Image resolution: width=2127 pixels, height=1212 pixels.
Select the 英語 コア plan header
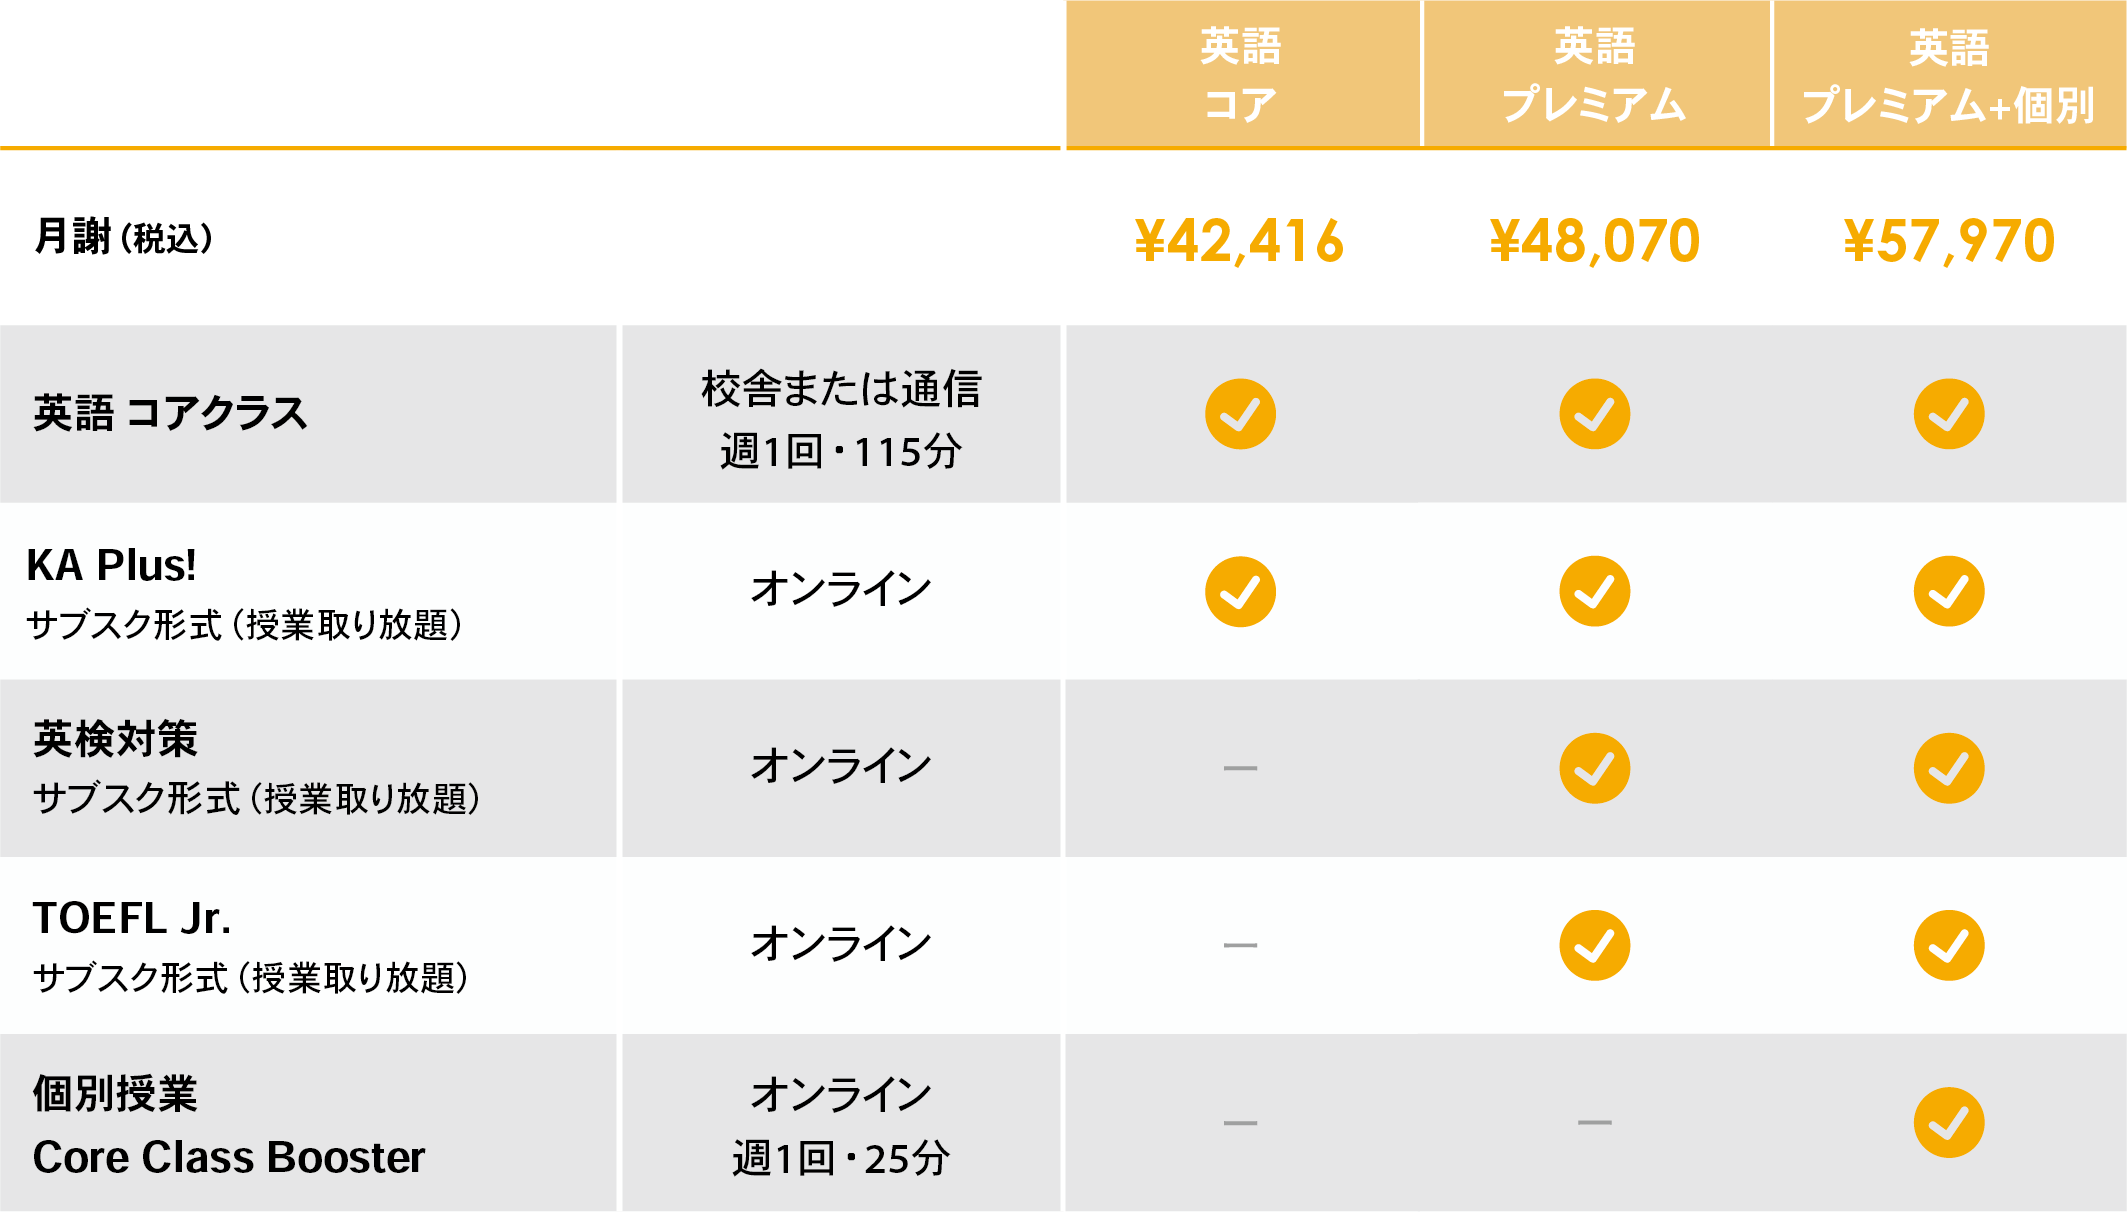1241,75
